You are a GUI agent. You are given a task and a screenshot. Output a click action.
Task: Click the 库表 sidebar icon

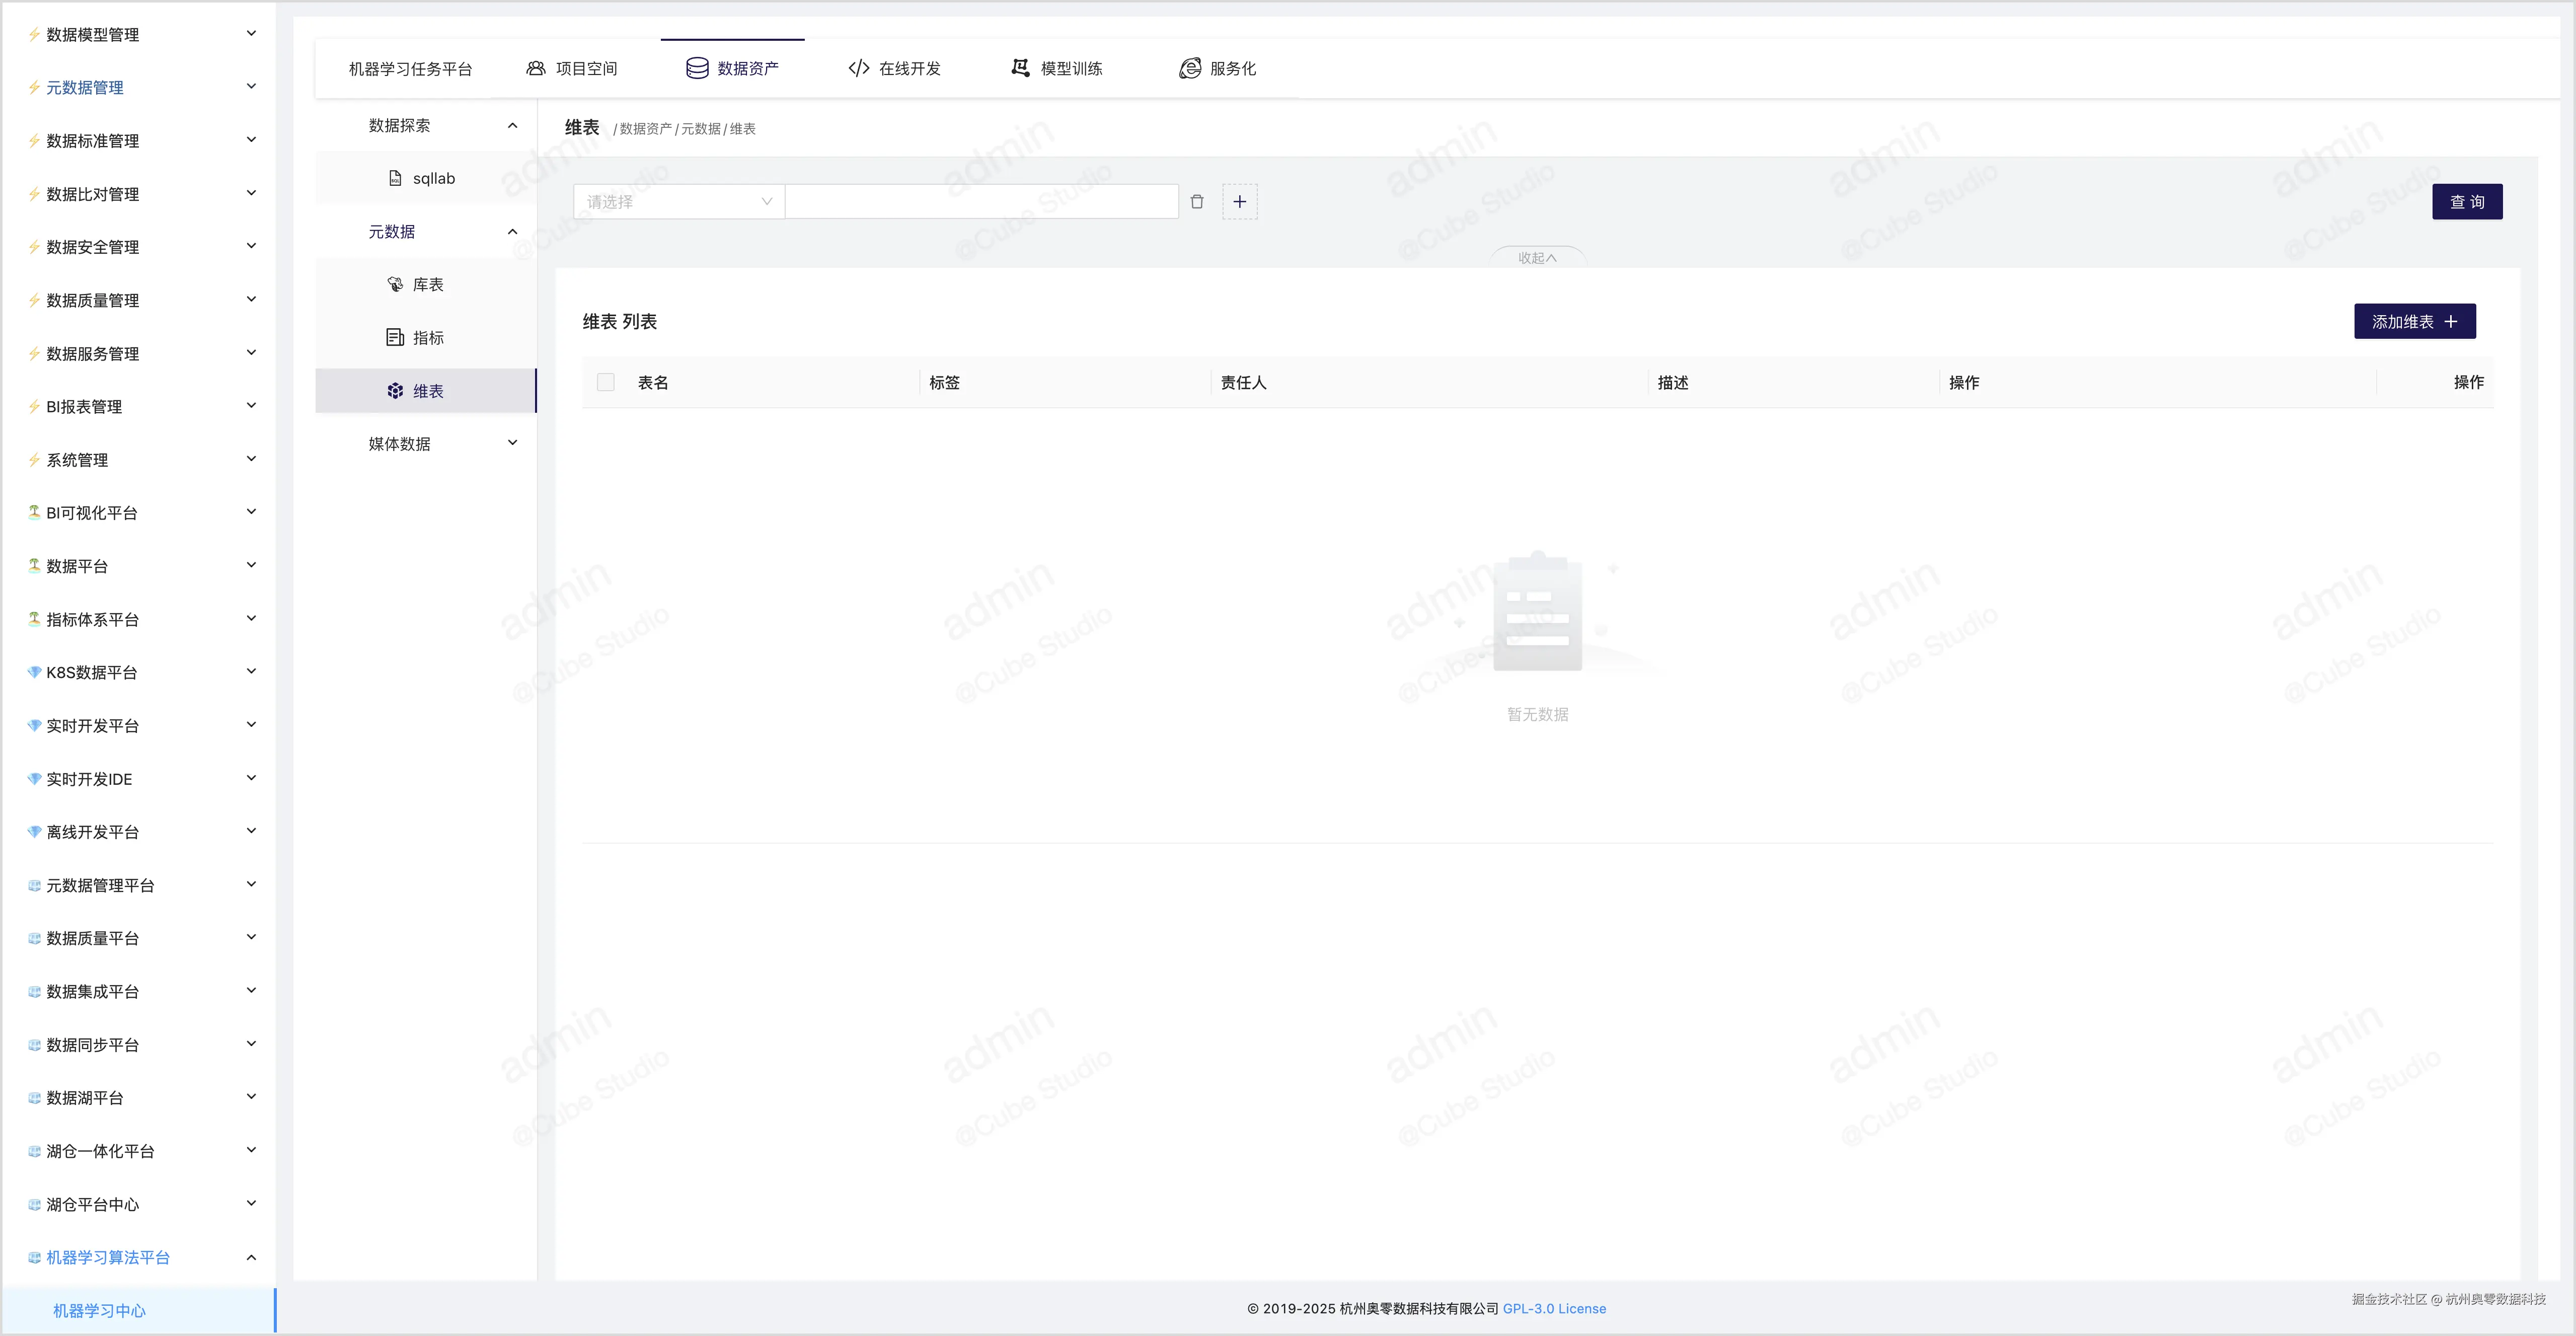click(x=395, y=285)
